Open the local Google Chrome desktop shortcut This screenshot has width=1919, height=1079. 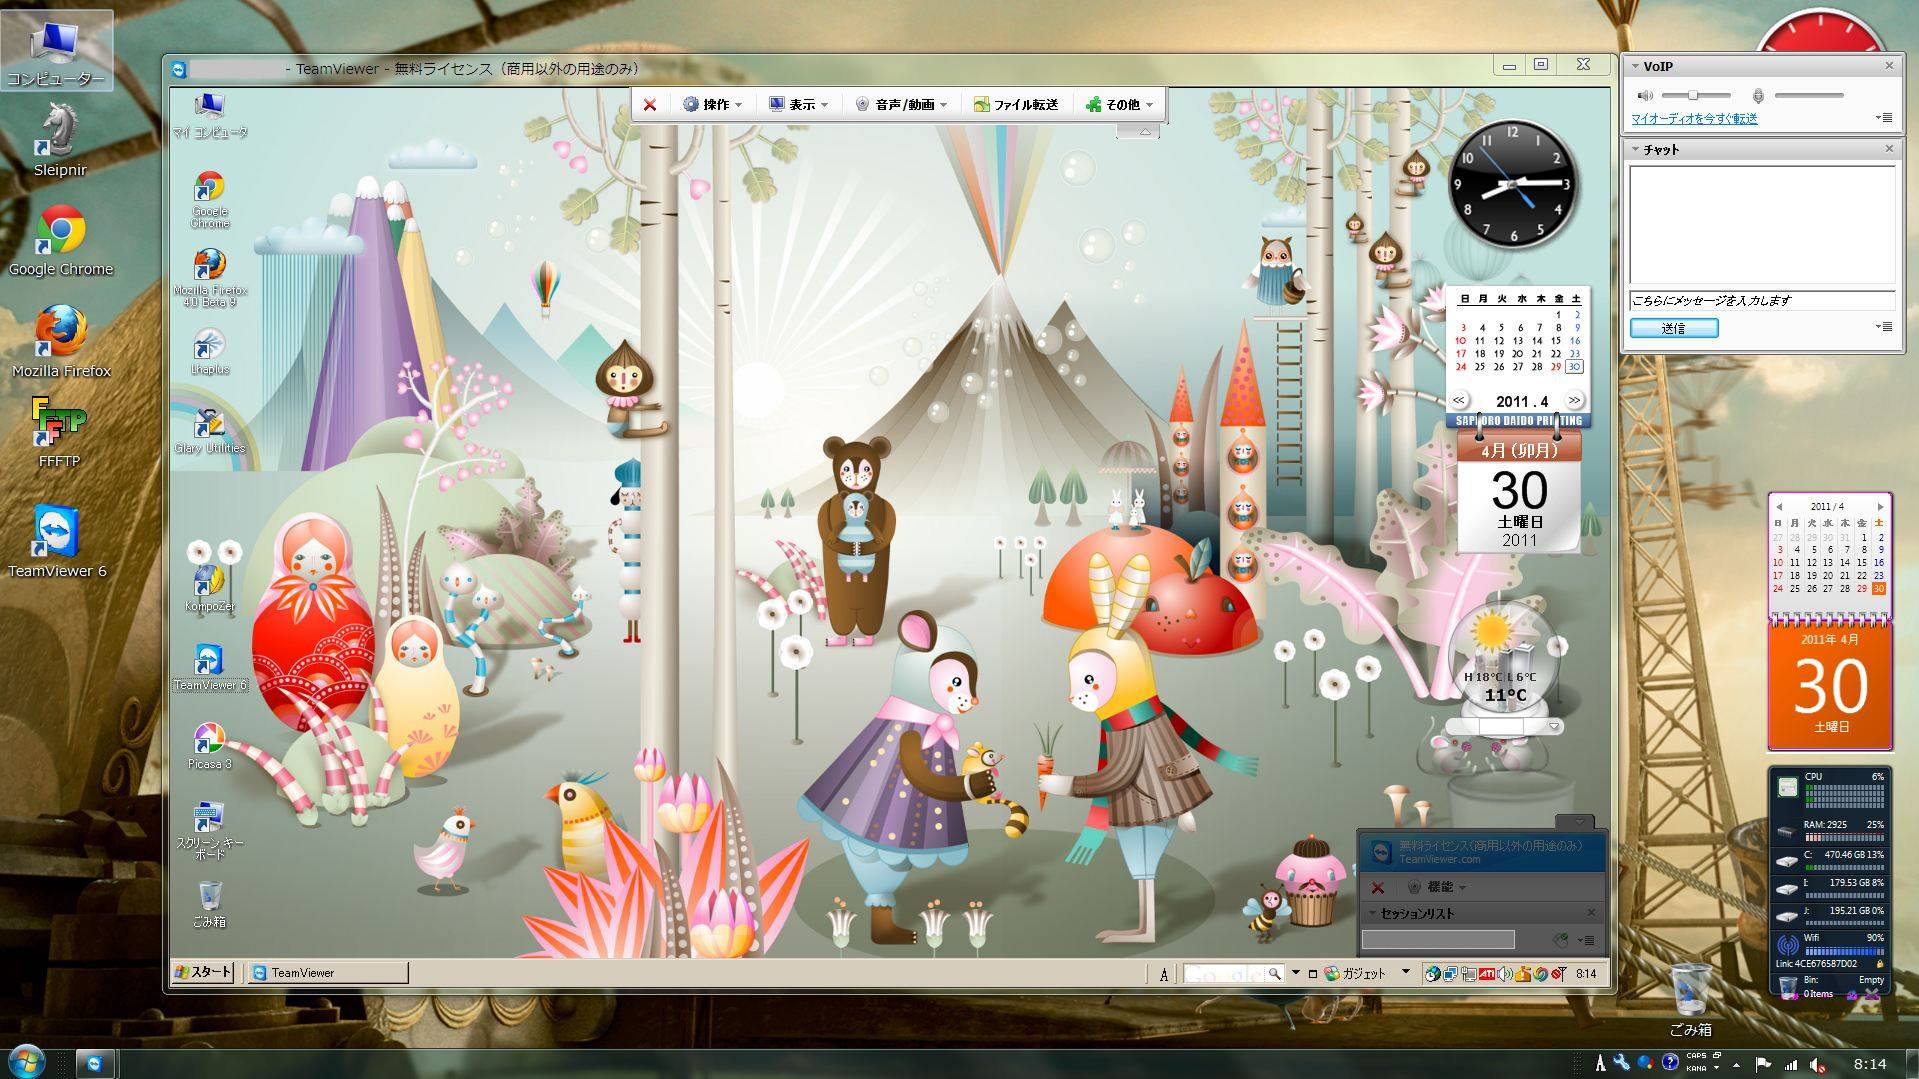pos(60,241)
